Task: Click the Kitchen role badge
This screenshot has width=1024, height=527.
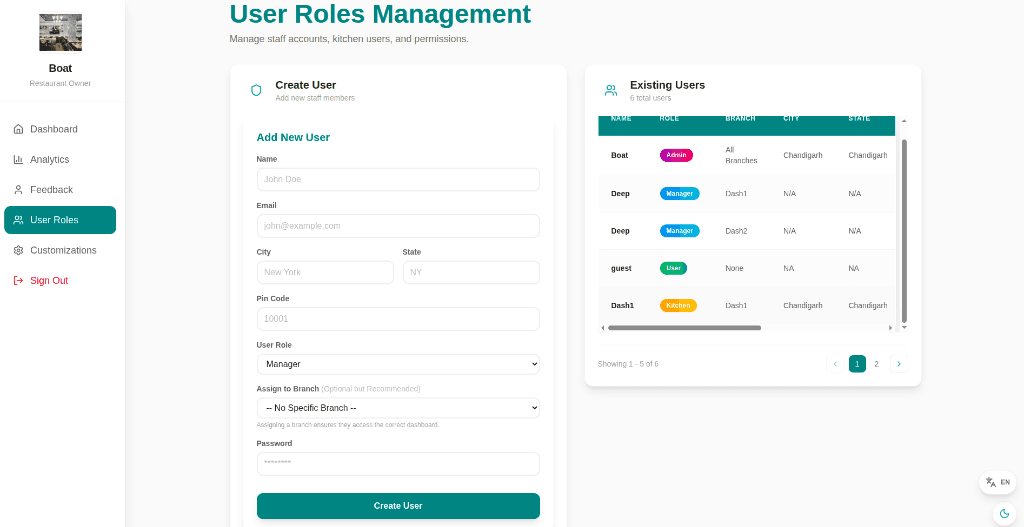Action: (679, 306)
